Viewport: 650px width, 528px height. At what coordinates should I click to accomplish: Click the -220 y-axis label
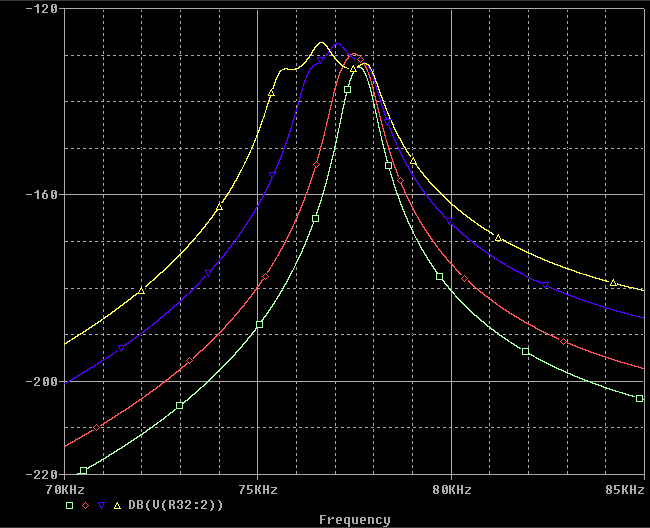(x=42, y=475)
